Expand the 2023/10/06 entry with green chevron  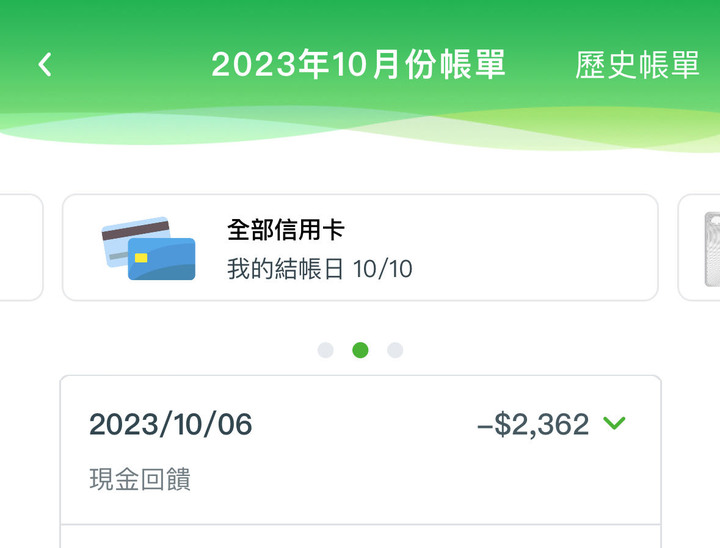coord(614,423)
